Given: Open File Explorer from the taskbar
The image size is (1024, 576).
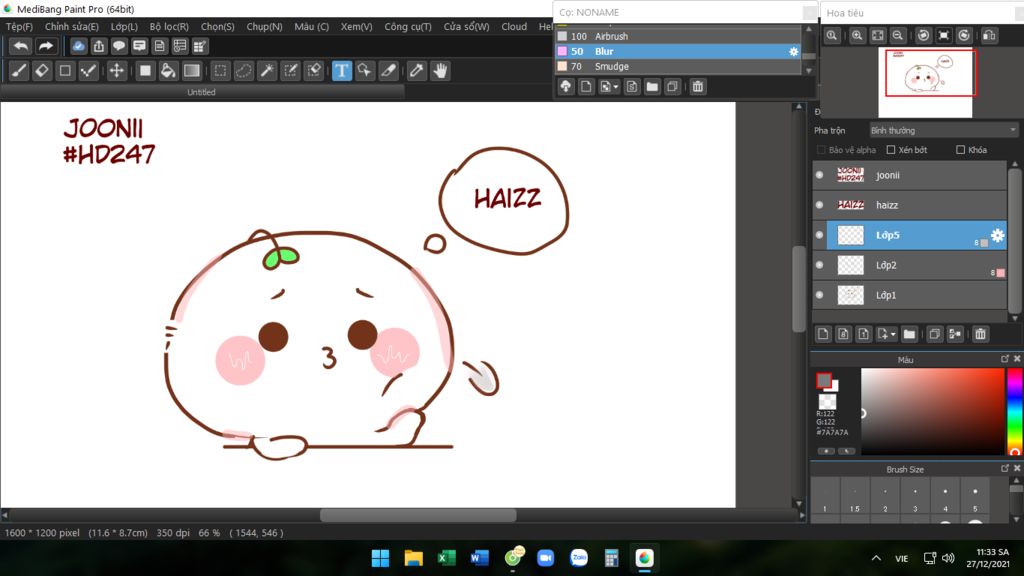Looking at the screenshot, I should click(413, 558).
